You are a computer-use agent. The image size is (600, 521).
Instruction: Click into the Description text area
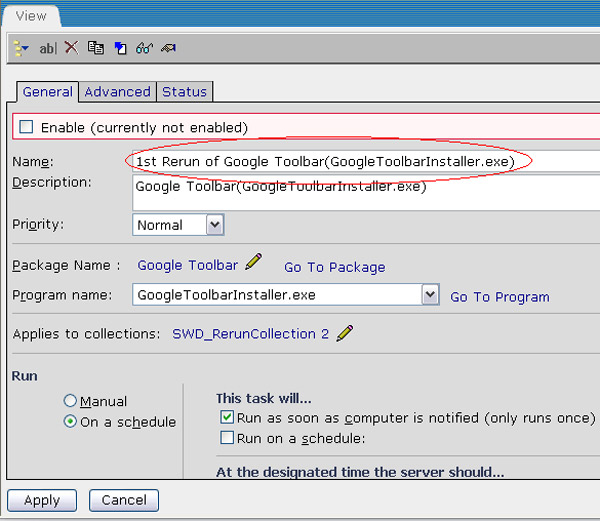click(x=366, y=192)
